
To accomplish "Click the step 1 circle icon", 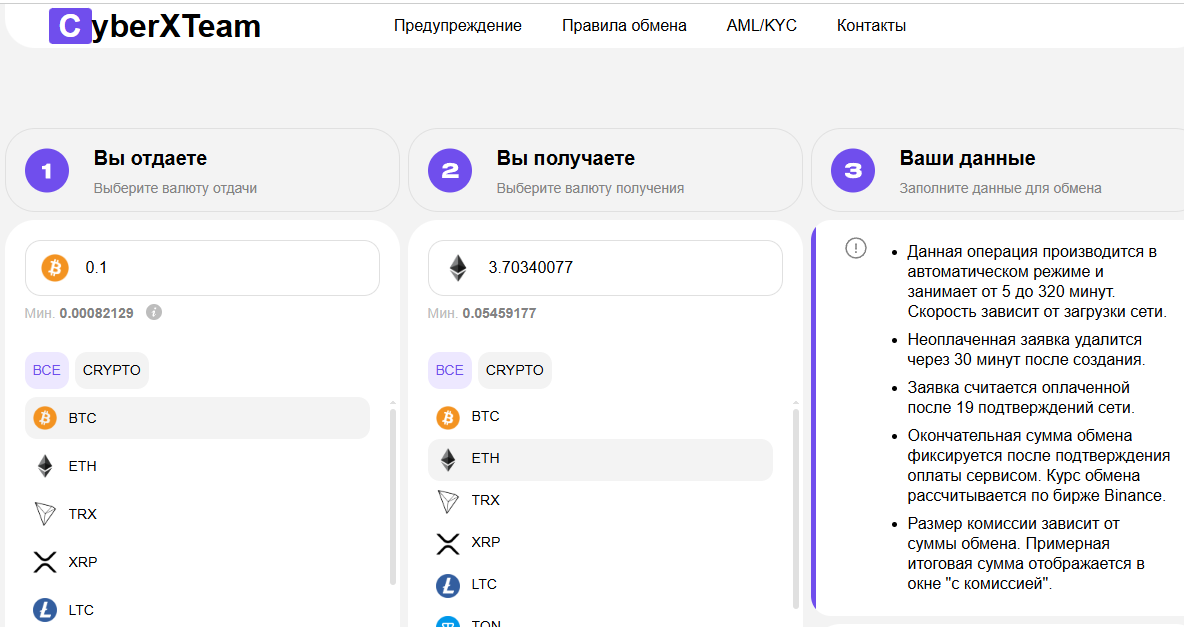I will coord(47,171).
